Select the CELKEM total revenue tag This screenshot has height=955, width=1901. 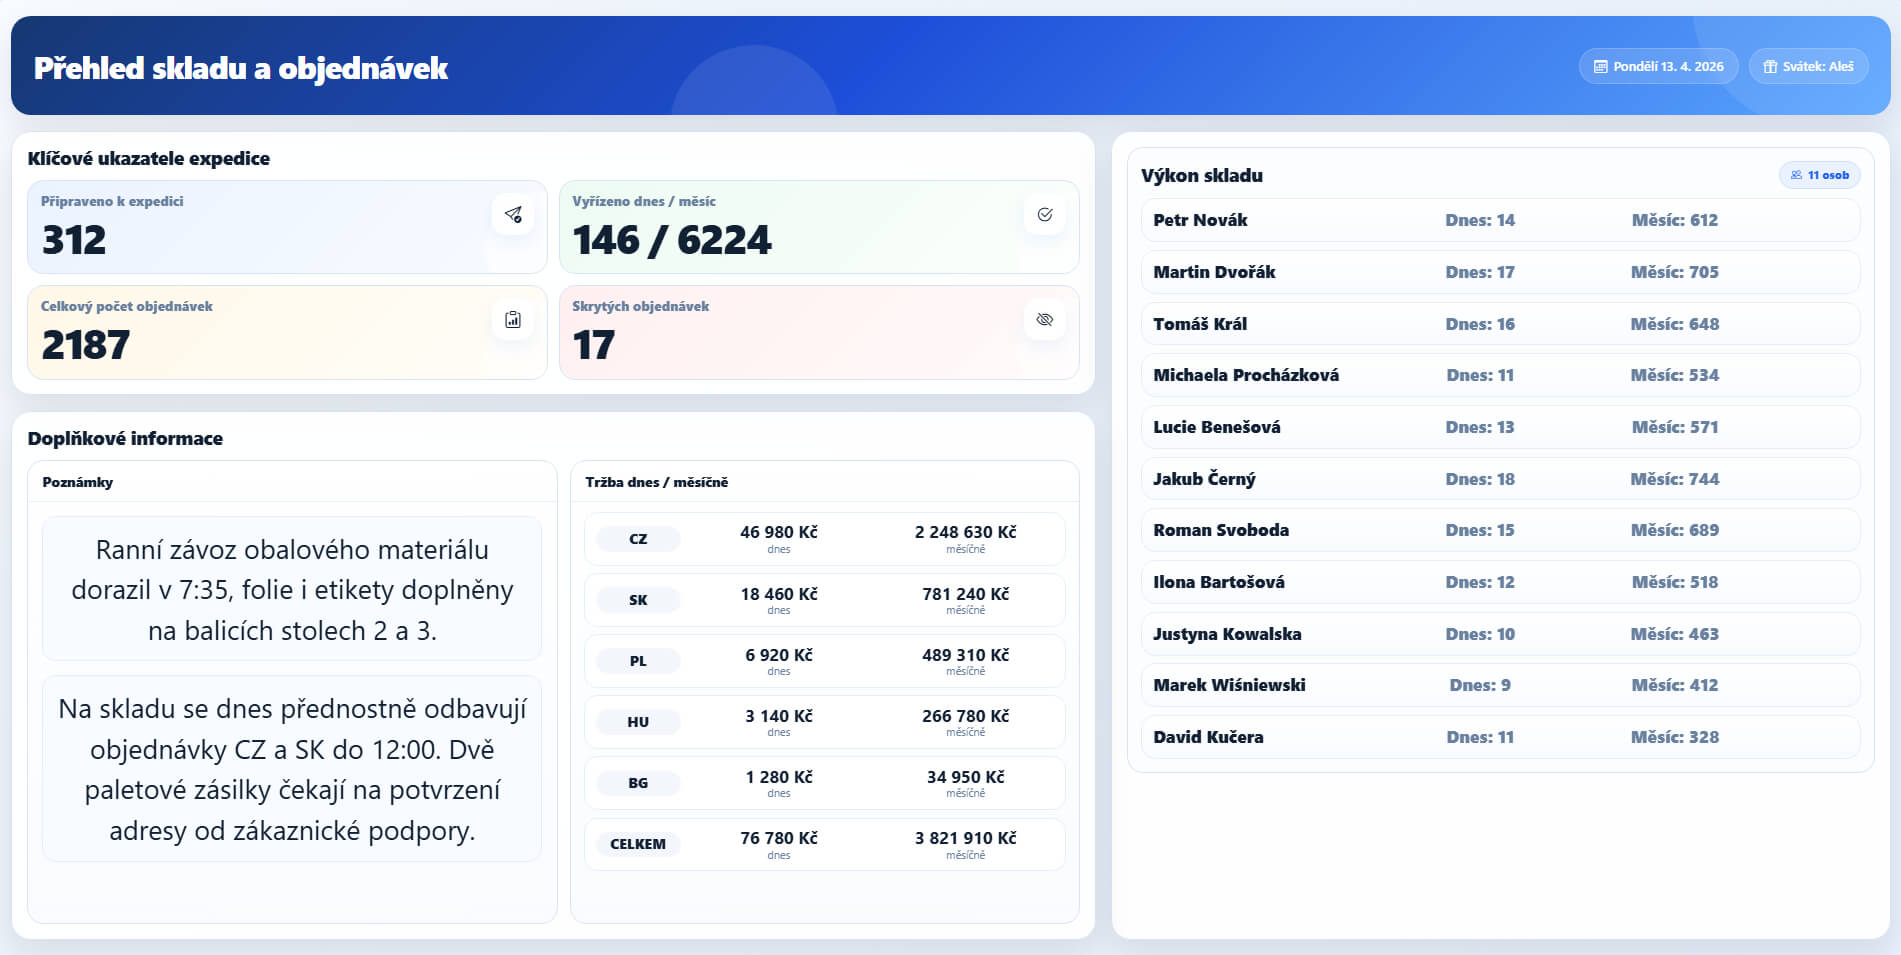coord(638,844)
